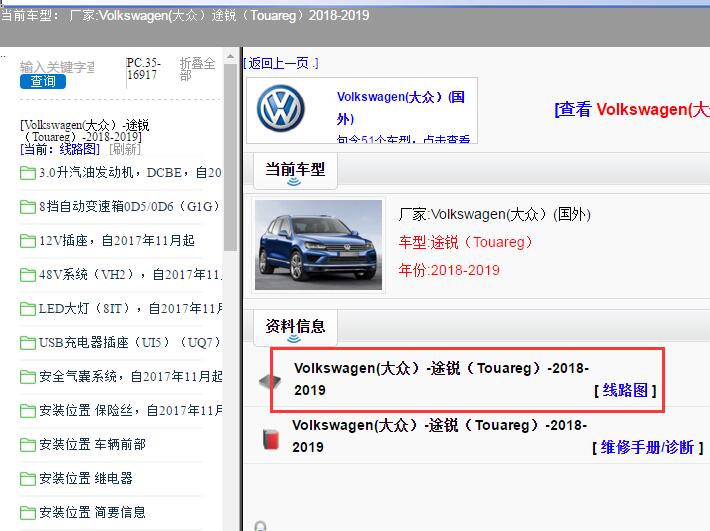Focus the 输入关键字 search field
The image size is (710, 531).
point(57,67)
